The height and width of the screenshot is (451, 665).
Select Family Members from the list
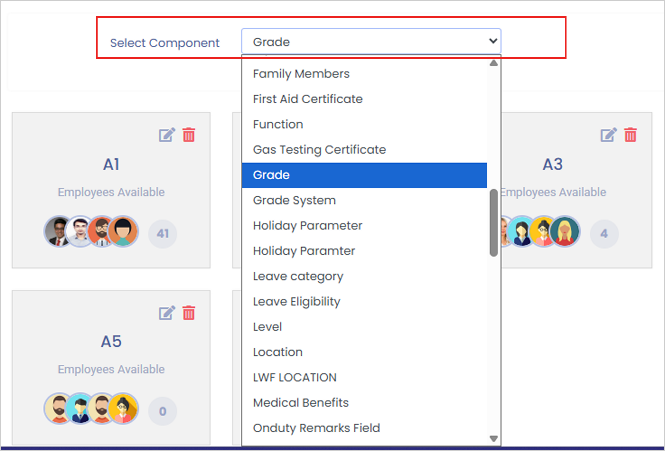301,74
